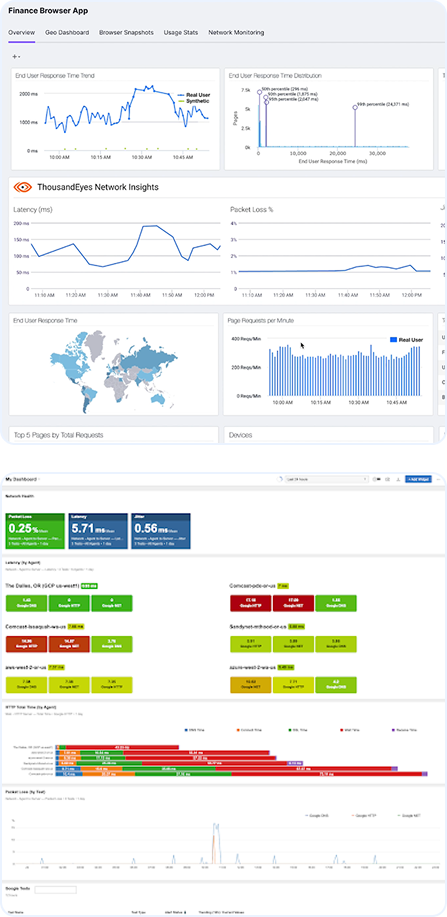Click the 'The Dalles, OR' agent heading
447x917 pixels.
[x=42, y=585]
